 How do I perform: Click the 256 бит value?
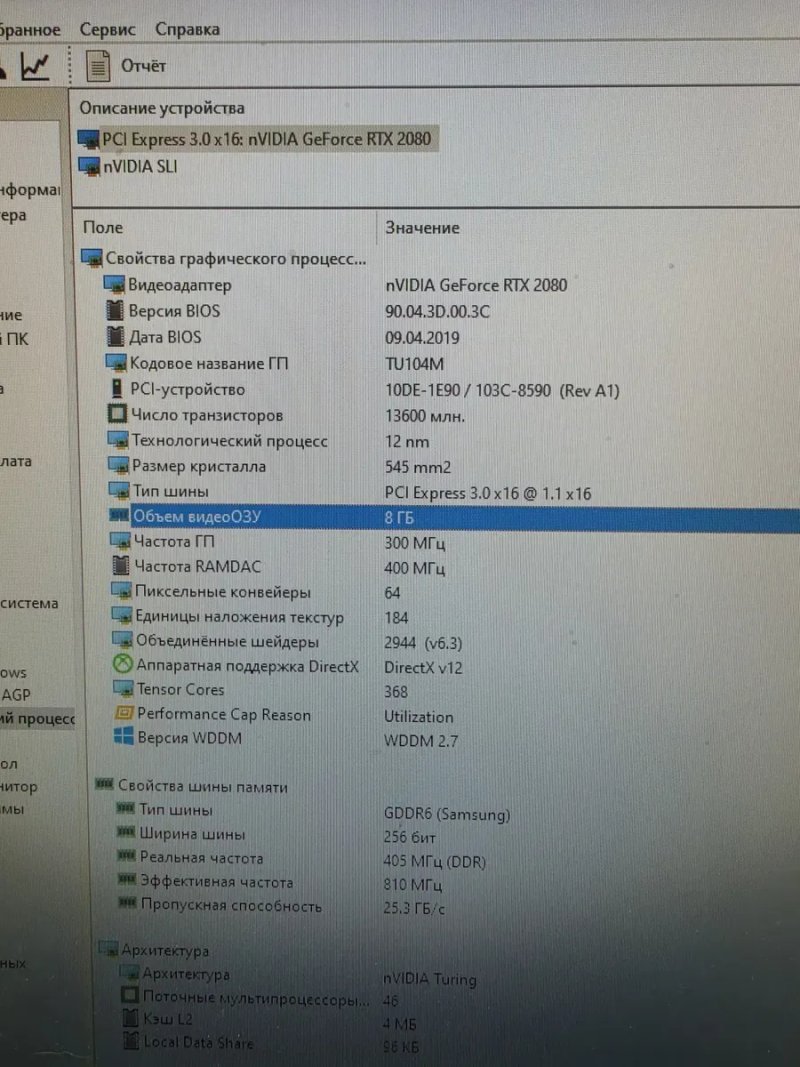pyautogui.click(x=410, y=838)
